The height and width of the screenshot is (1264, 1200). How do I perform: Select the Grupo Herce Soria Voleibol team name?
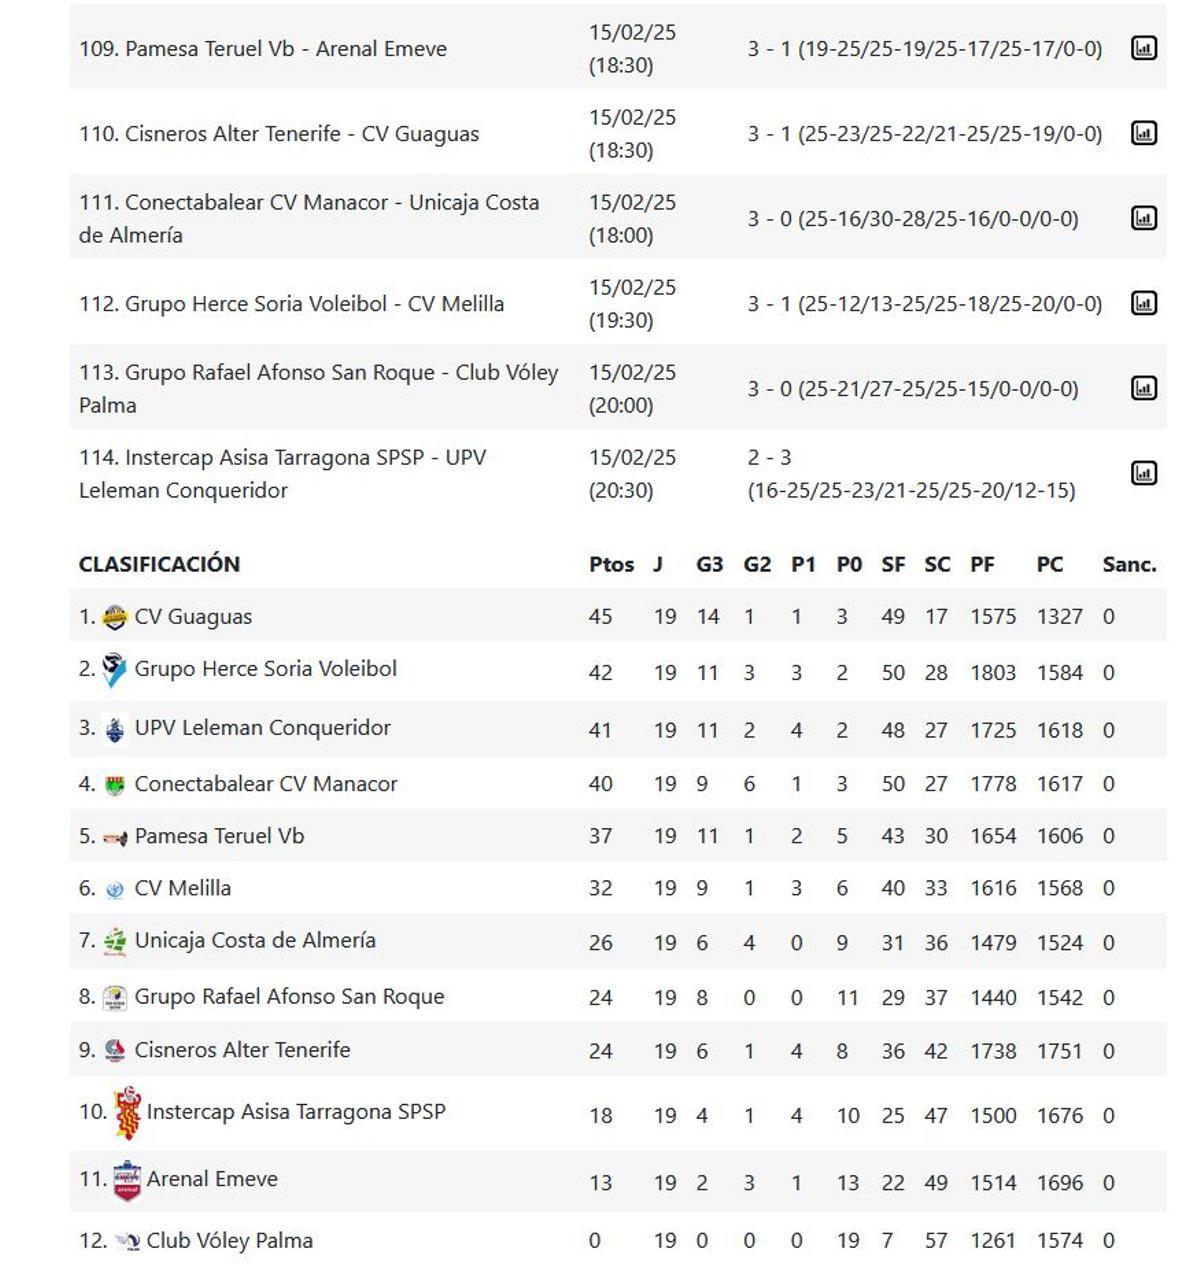pos(265,669)
